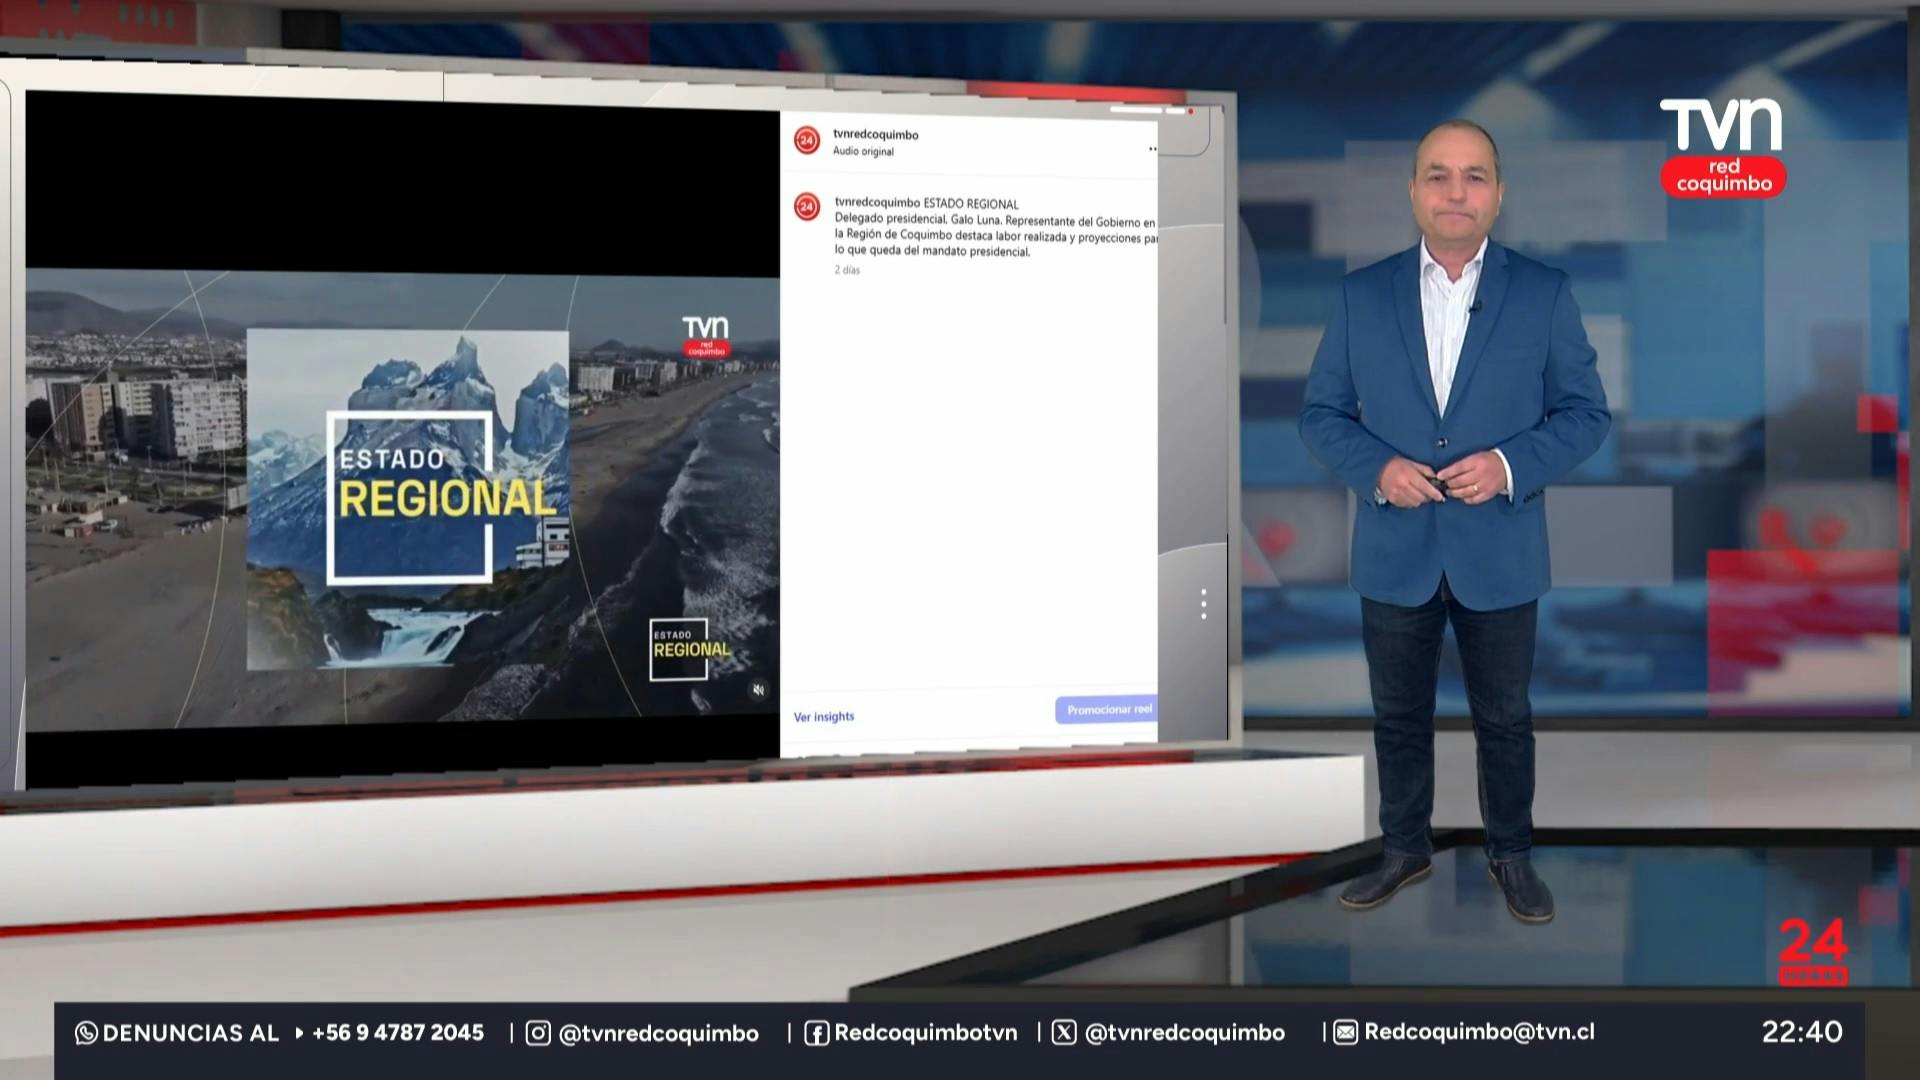The height and width of the screenshot is (1080, 1920).
Task: Select the WhatsApp icon in the ticker
Action: (86, 1033)
